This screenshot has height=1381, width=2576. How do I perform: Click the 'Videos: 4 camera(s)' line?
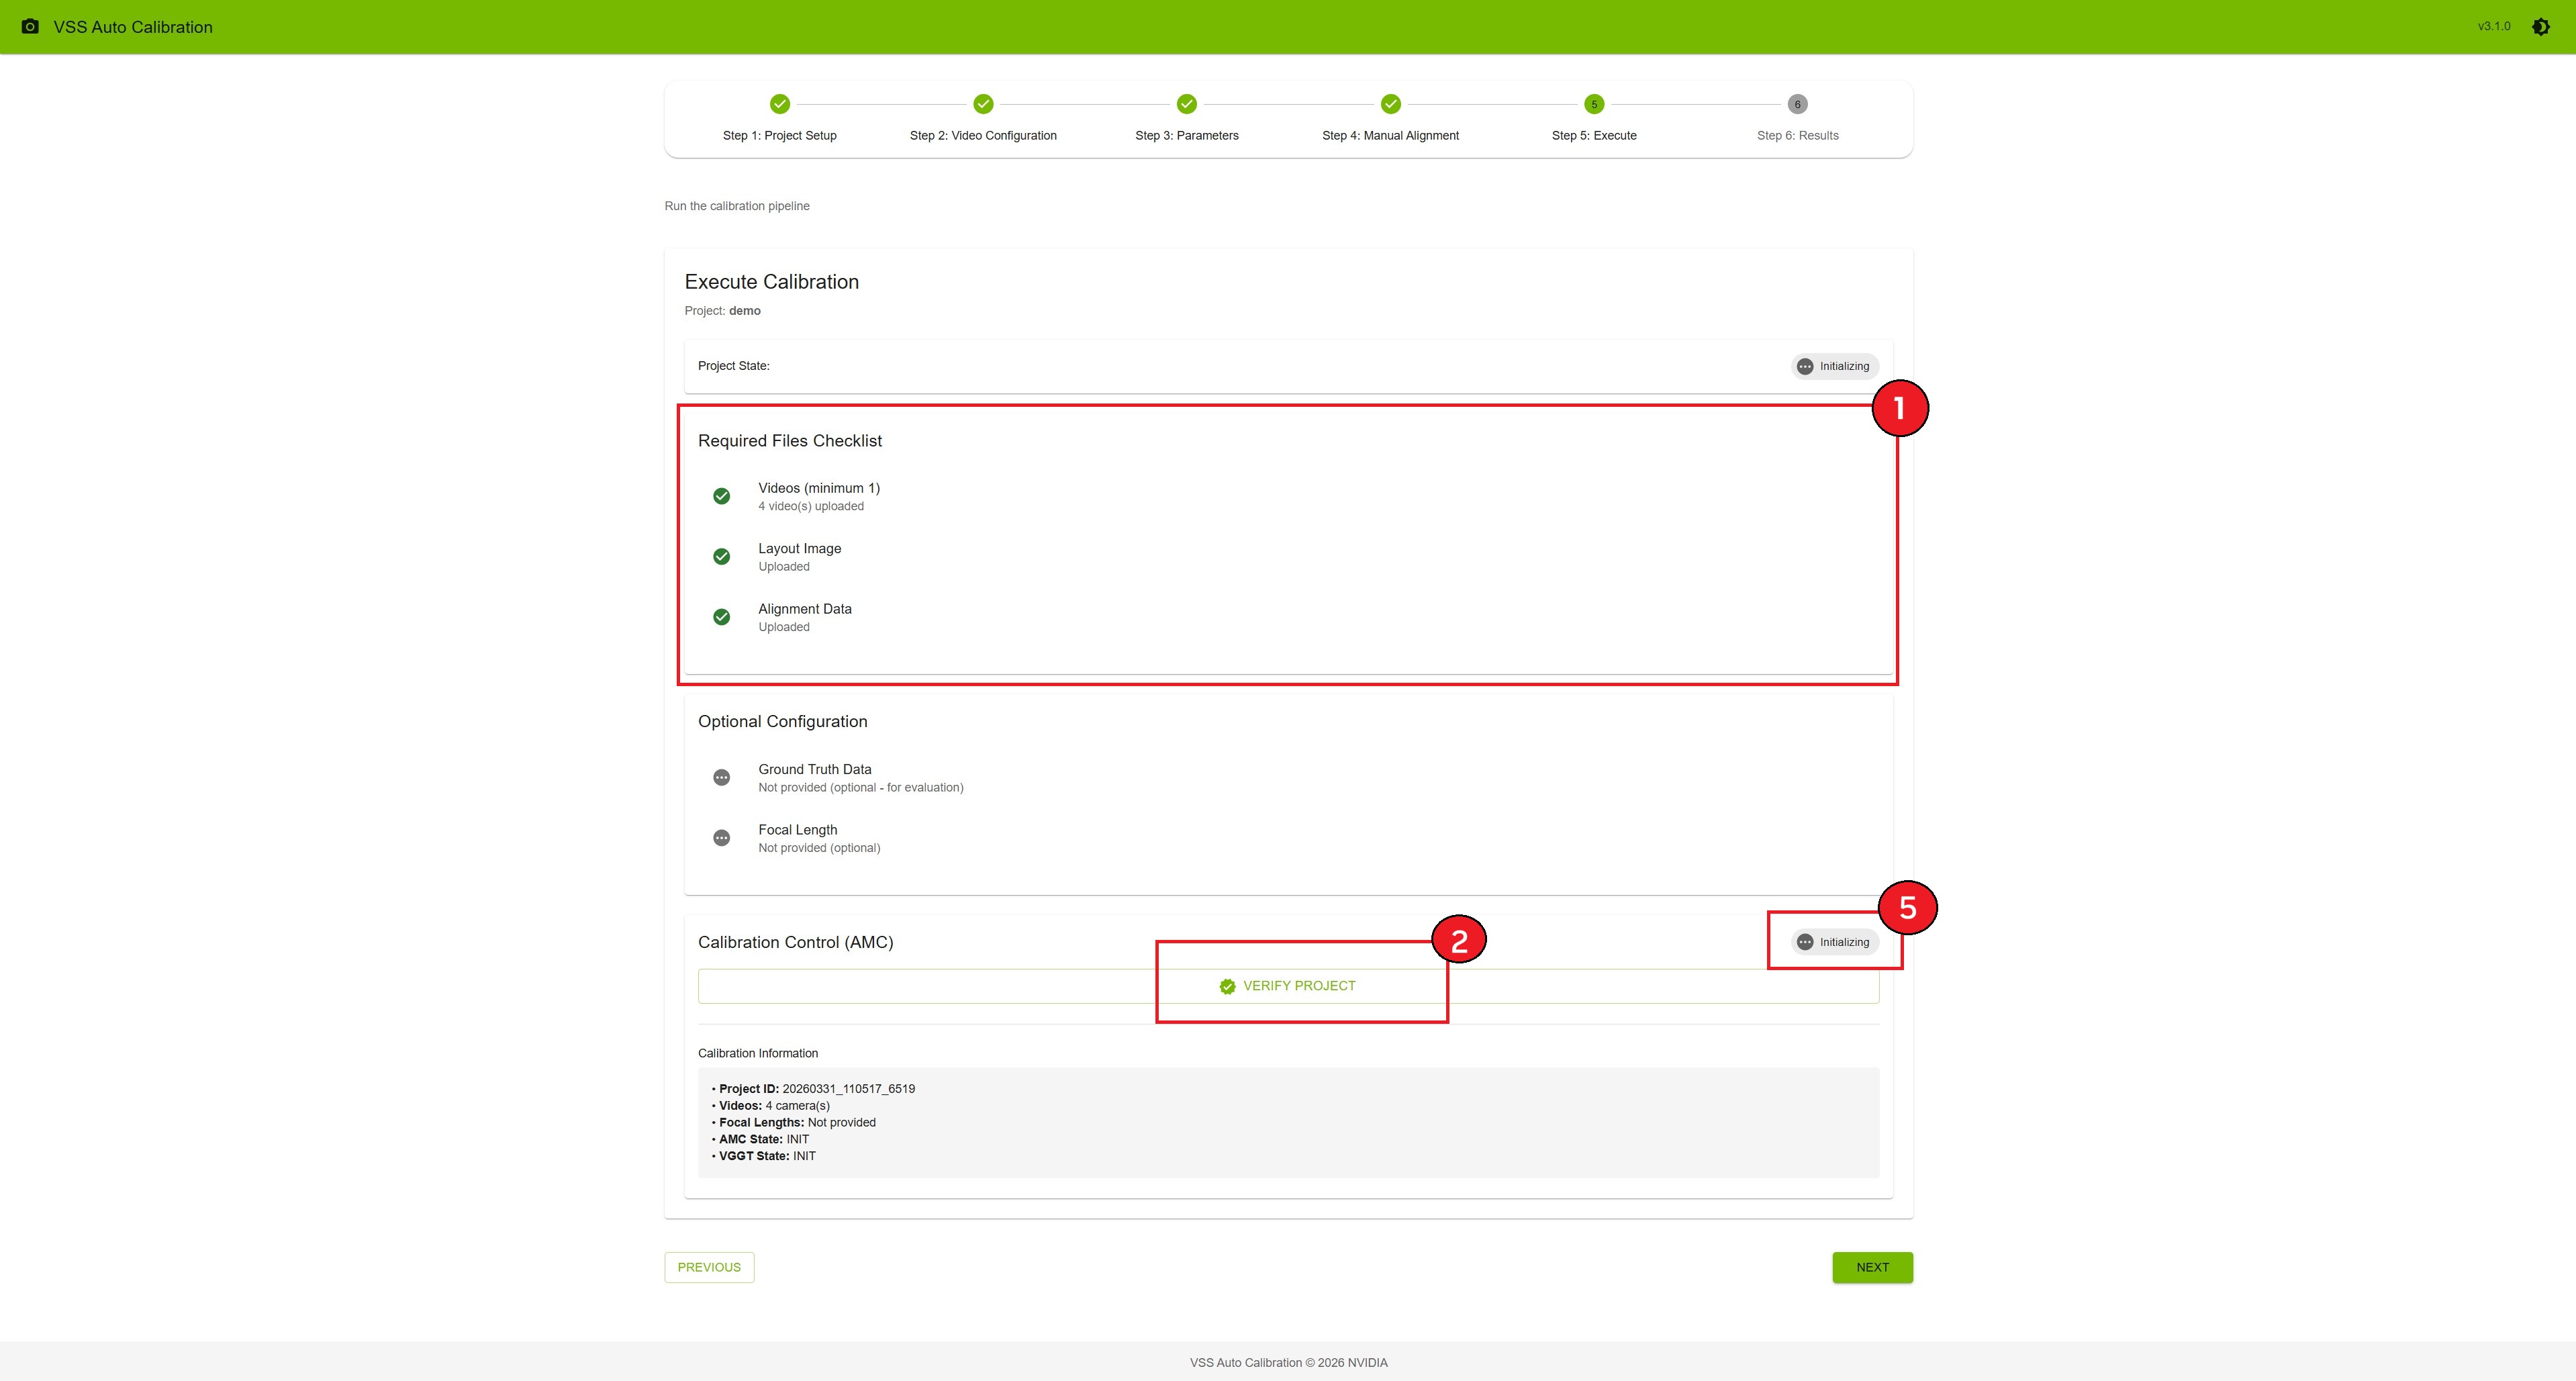(770, 1105)
